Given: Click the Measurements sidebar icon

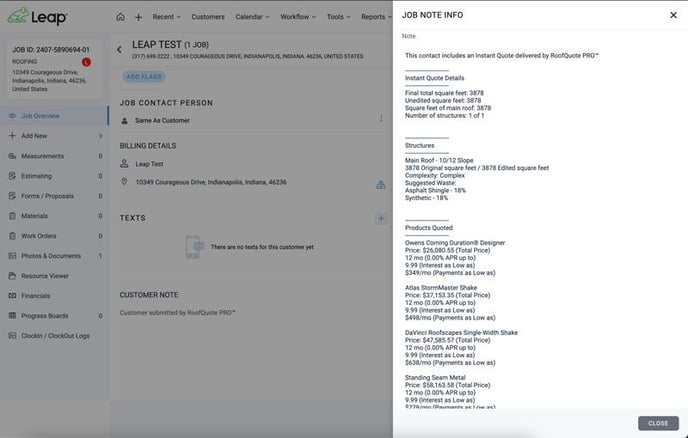Looking at the screenshot, I should point(12,156).
